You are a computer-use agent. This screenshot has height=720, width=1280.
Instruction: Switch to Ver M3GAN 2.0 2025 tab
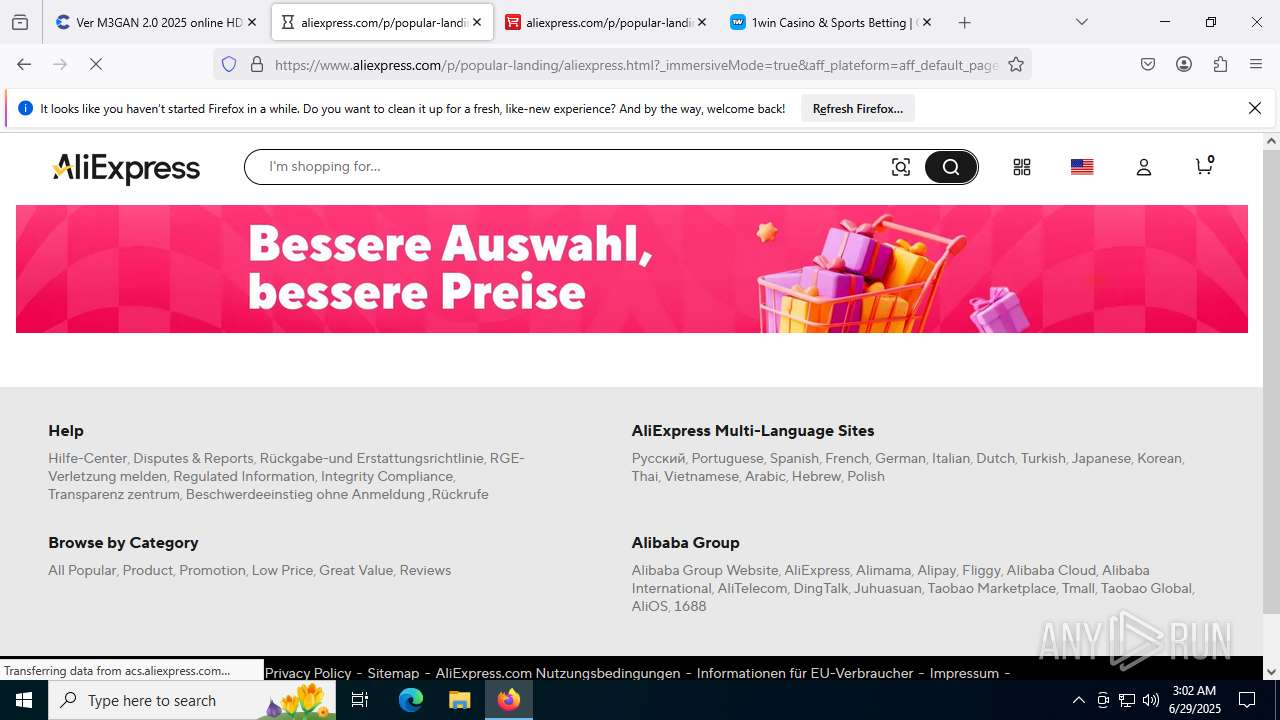pyautogui.click(x=157, y=22)
